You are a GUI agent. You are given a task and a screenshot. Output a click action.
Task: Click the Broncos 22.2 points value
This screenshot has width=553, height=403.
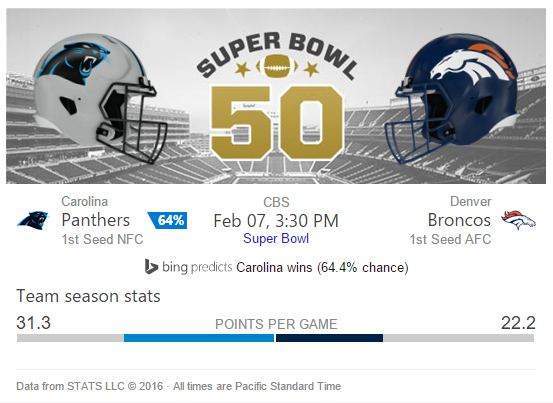[518, 323]
